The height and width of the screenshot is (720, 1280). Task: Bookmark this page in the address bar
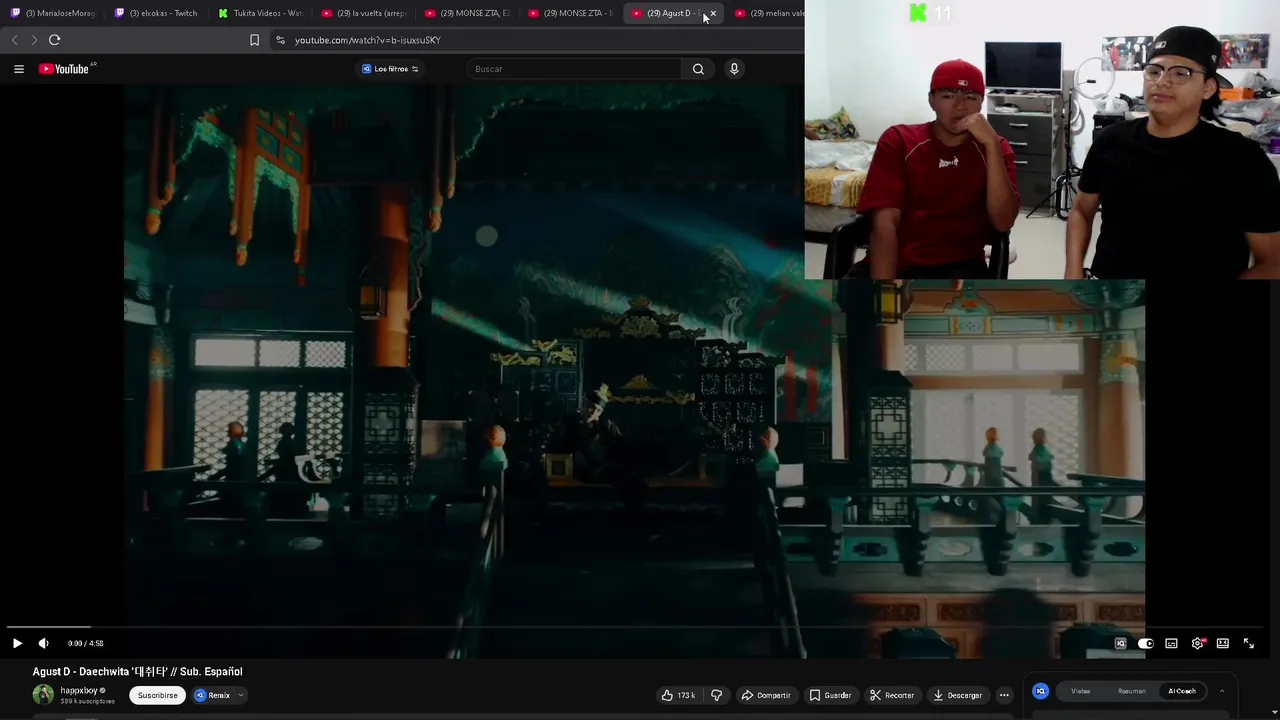[x=254, y=40]
